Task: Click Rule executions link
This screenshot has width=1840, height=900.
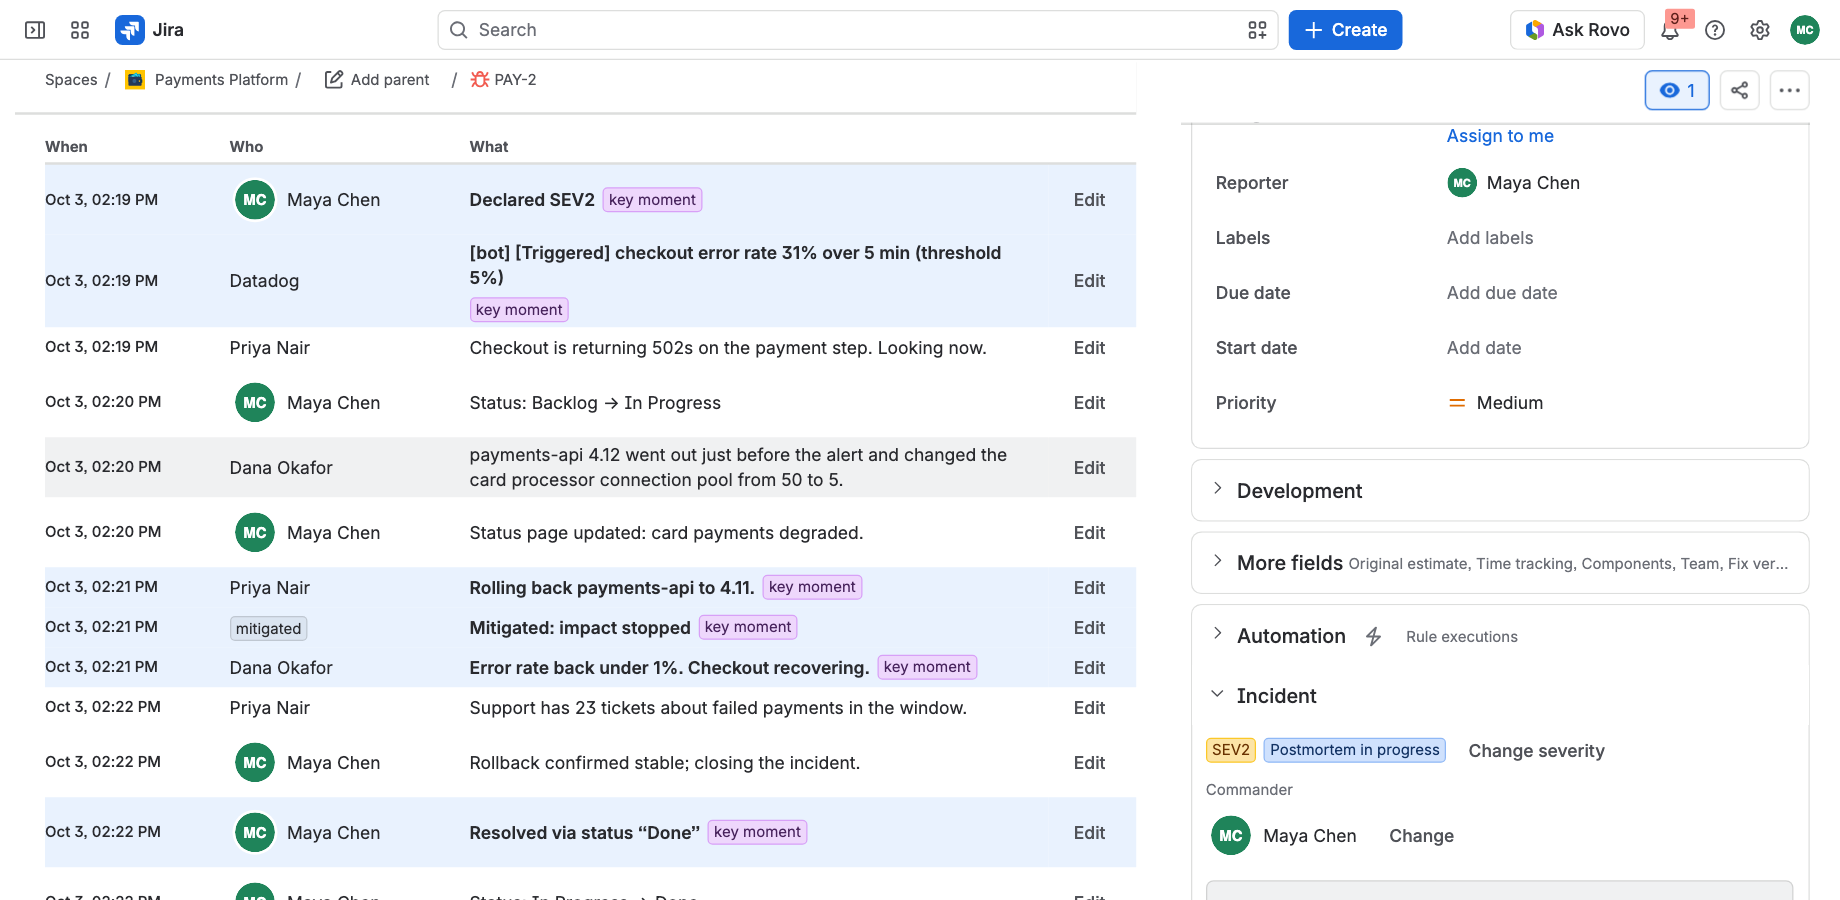Action: point(1462,637)
